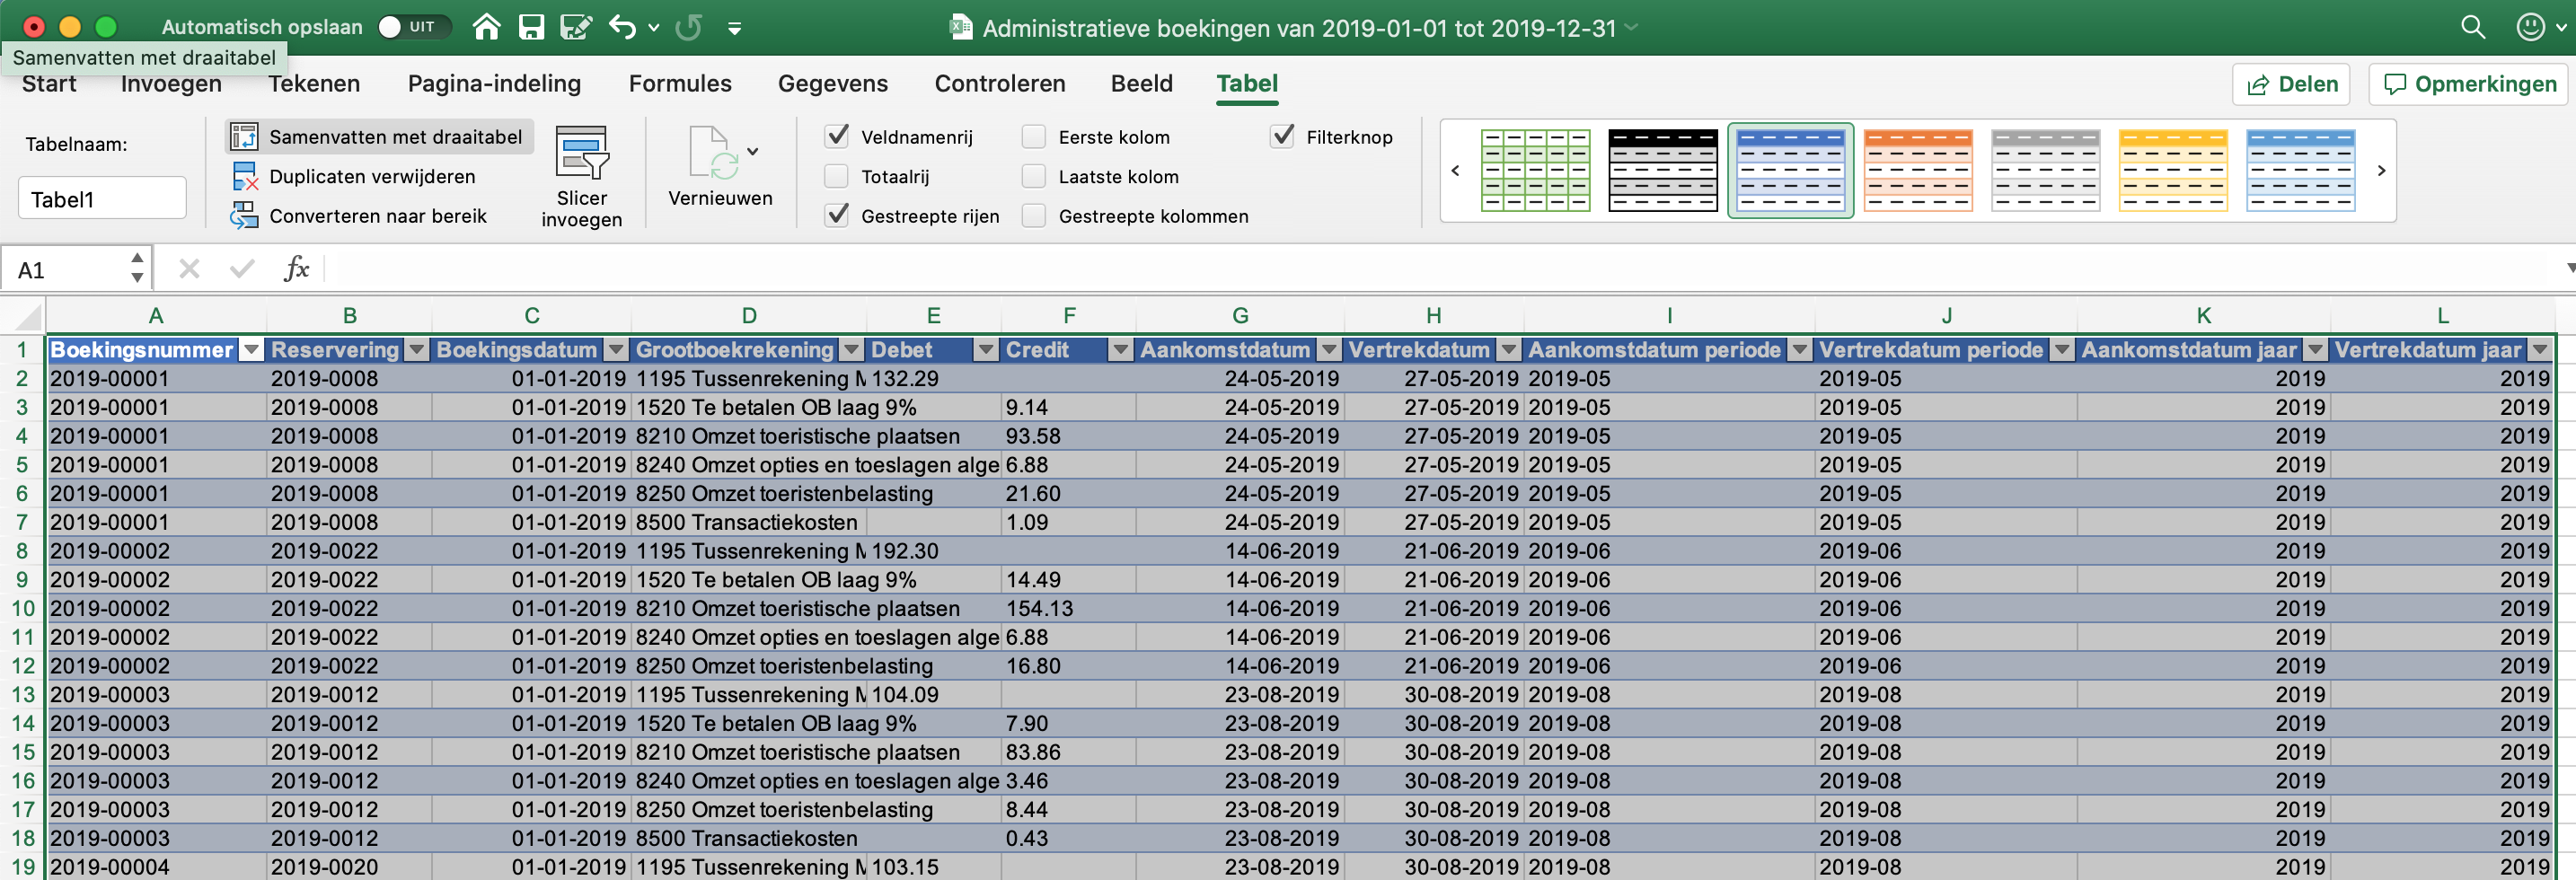Click the select-all corner triangle
2576x880 pixels.
coord(27,317)
